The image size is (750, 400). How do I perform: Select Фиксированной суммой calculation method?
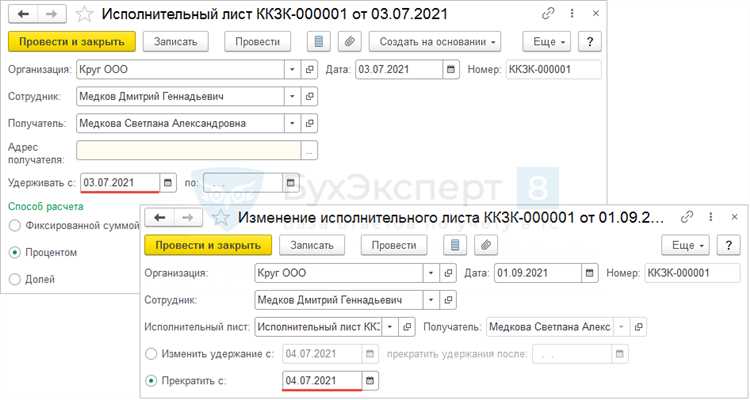coord(15,225)
